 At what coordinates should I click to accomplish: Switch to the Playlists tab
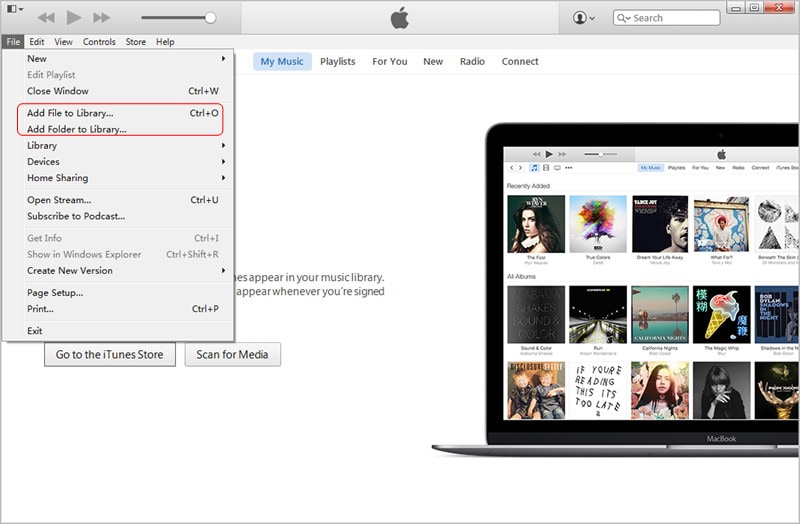click(338, 62)
